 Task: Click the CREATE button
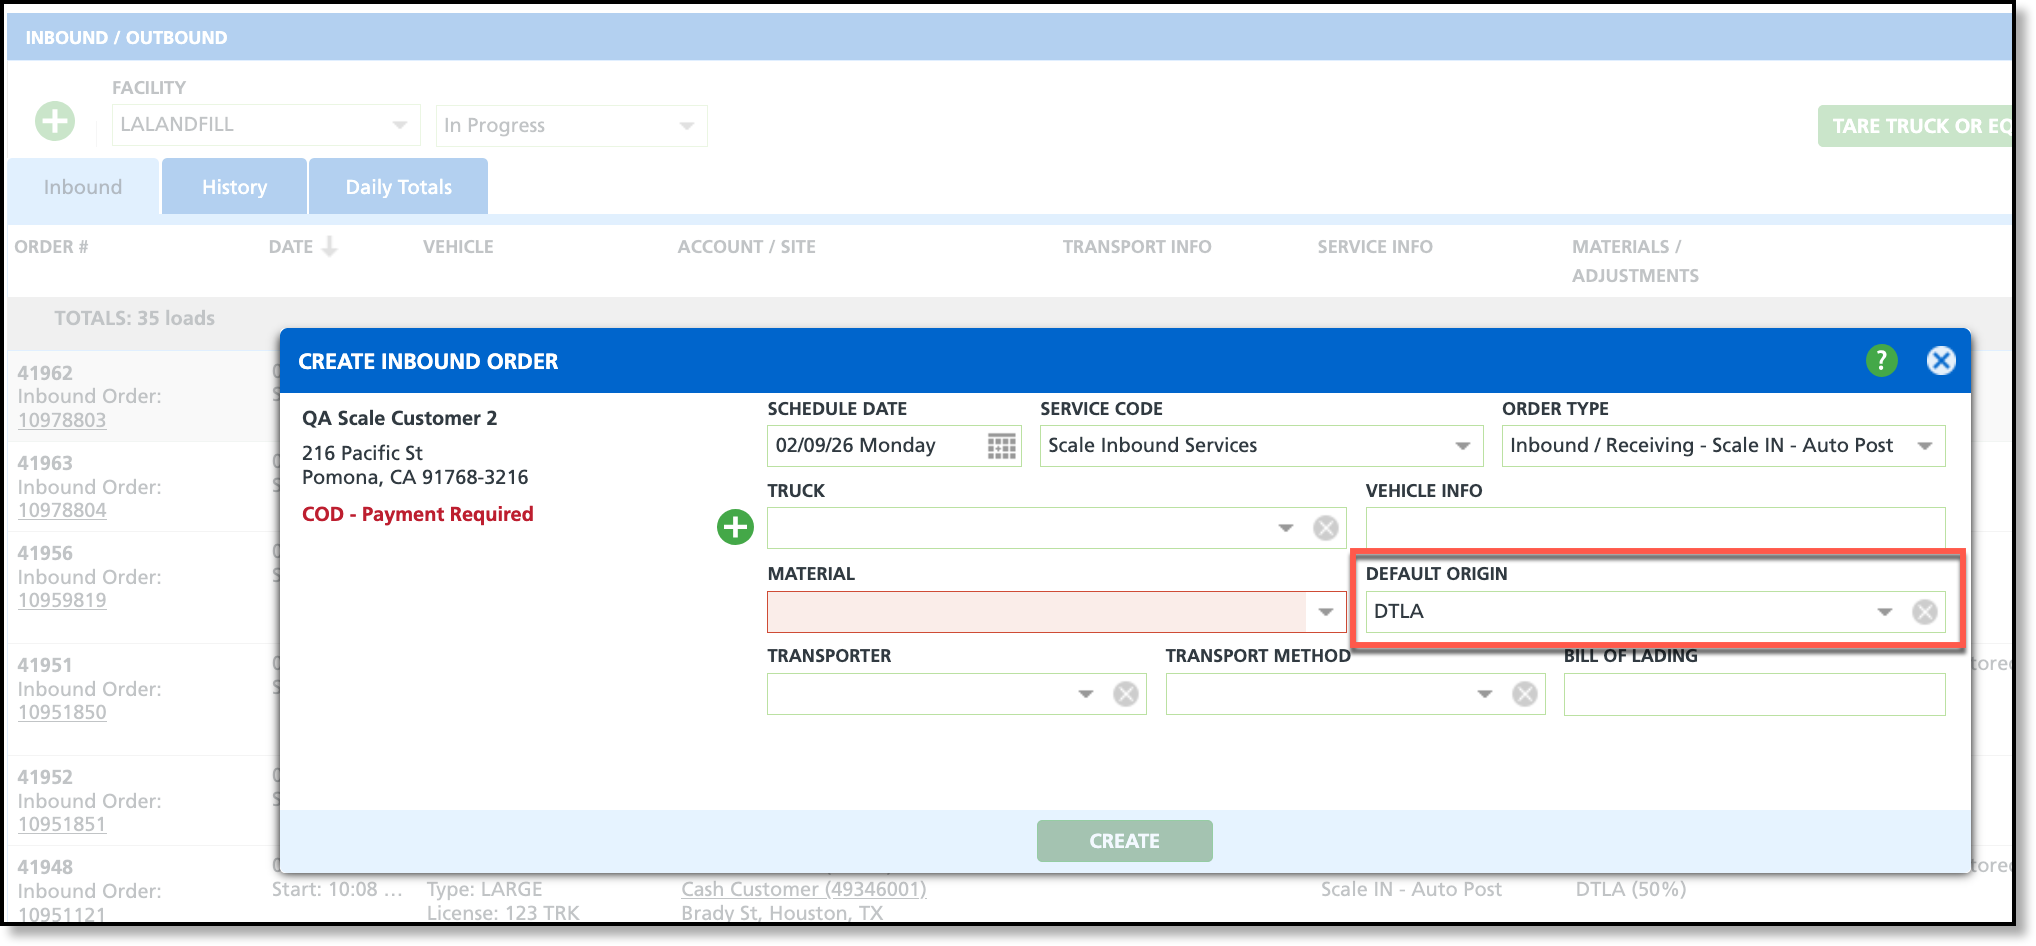pos(1125,841)
